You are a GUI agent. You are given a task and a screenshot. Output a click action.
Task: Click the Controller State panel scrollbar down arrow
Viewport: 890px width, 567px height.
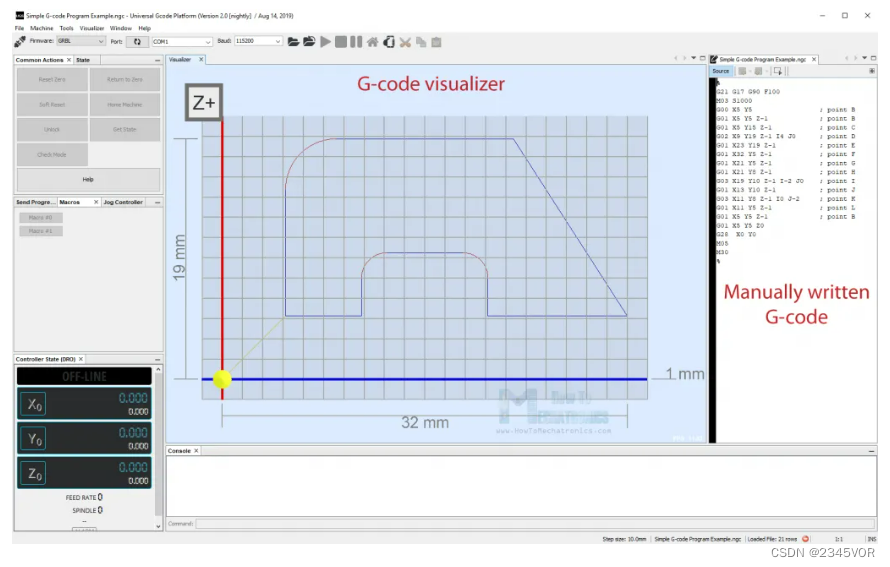tap(158, 526)
